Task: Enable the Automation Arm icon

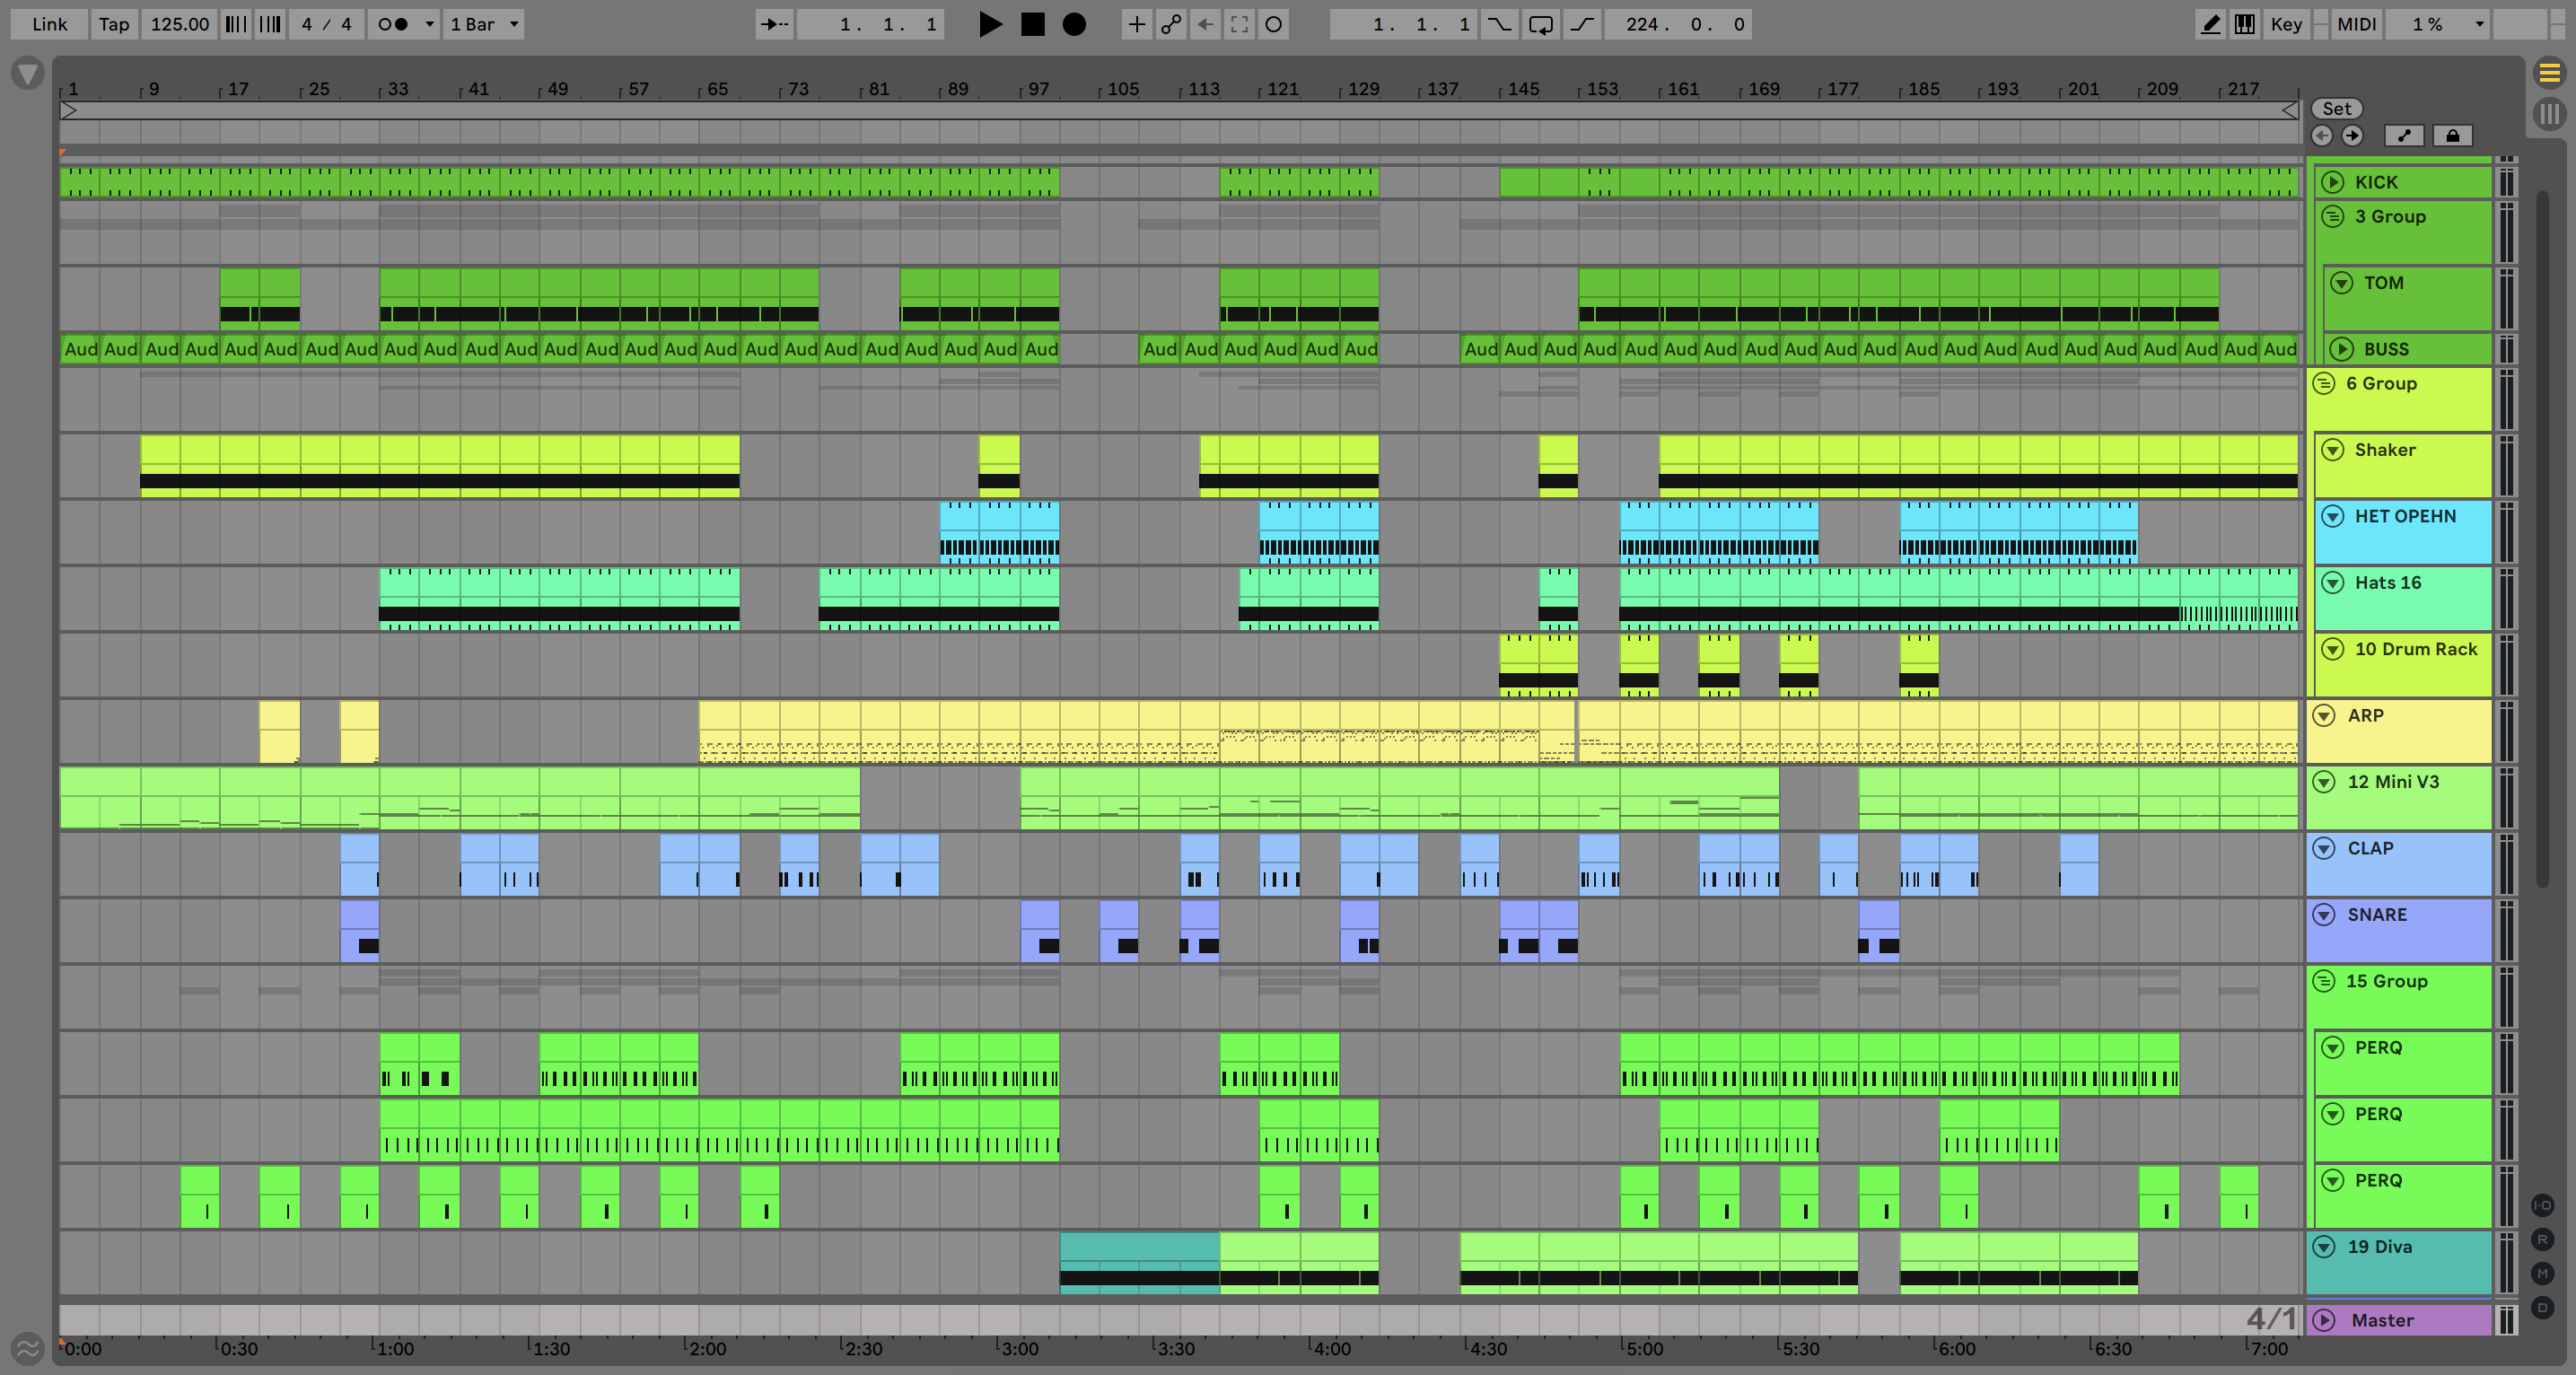Action: [x=1170, y=24]
